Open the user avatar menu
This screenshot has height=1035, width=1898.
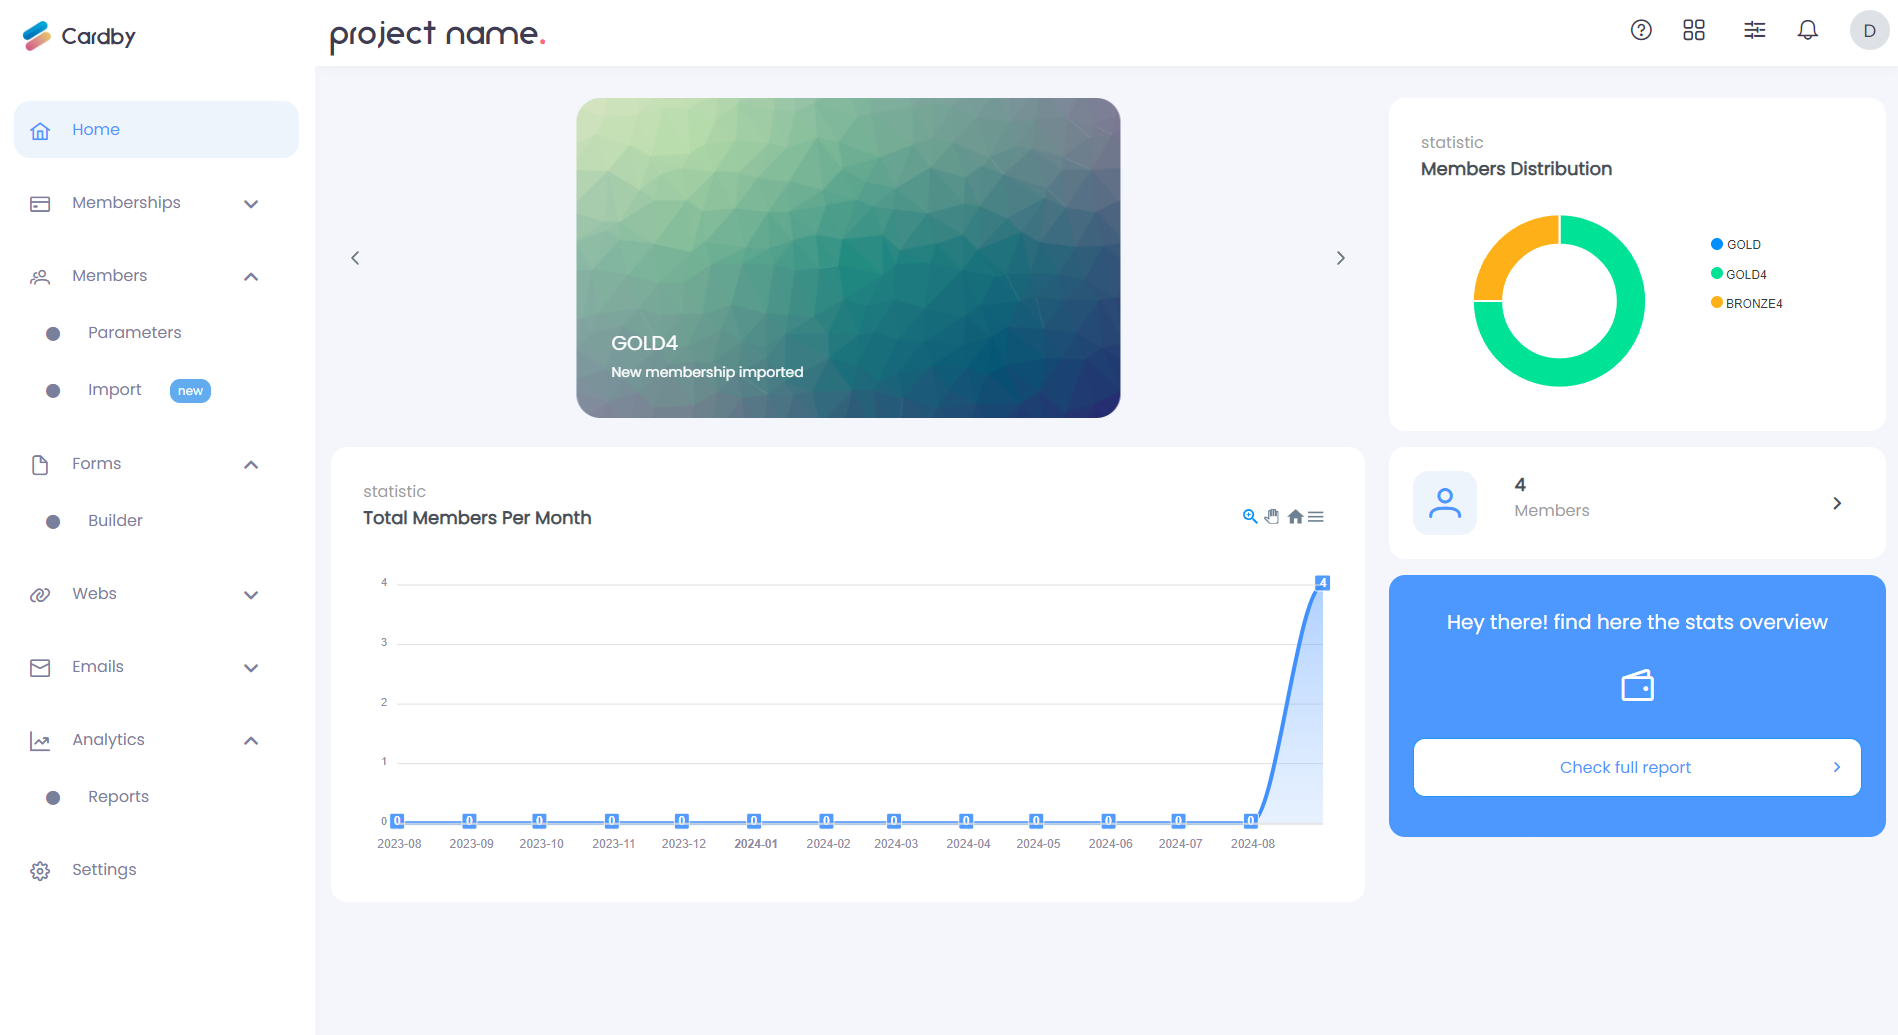click(1868, 30)
